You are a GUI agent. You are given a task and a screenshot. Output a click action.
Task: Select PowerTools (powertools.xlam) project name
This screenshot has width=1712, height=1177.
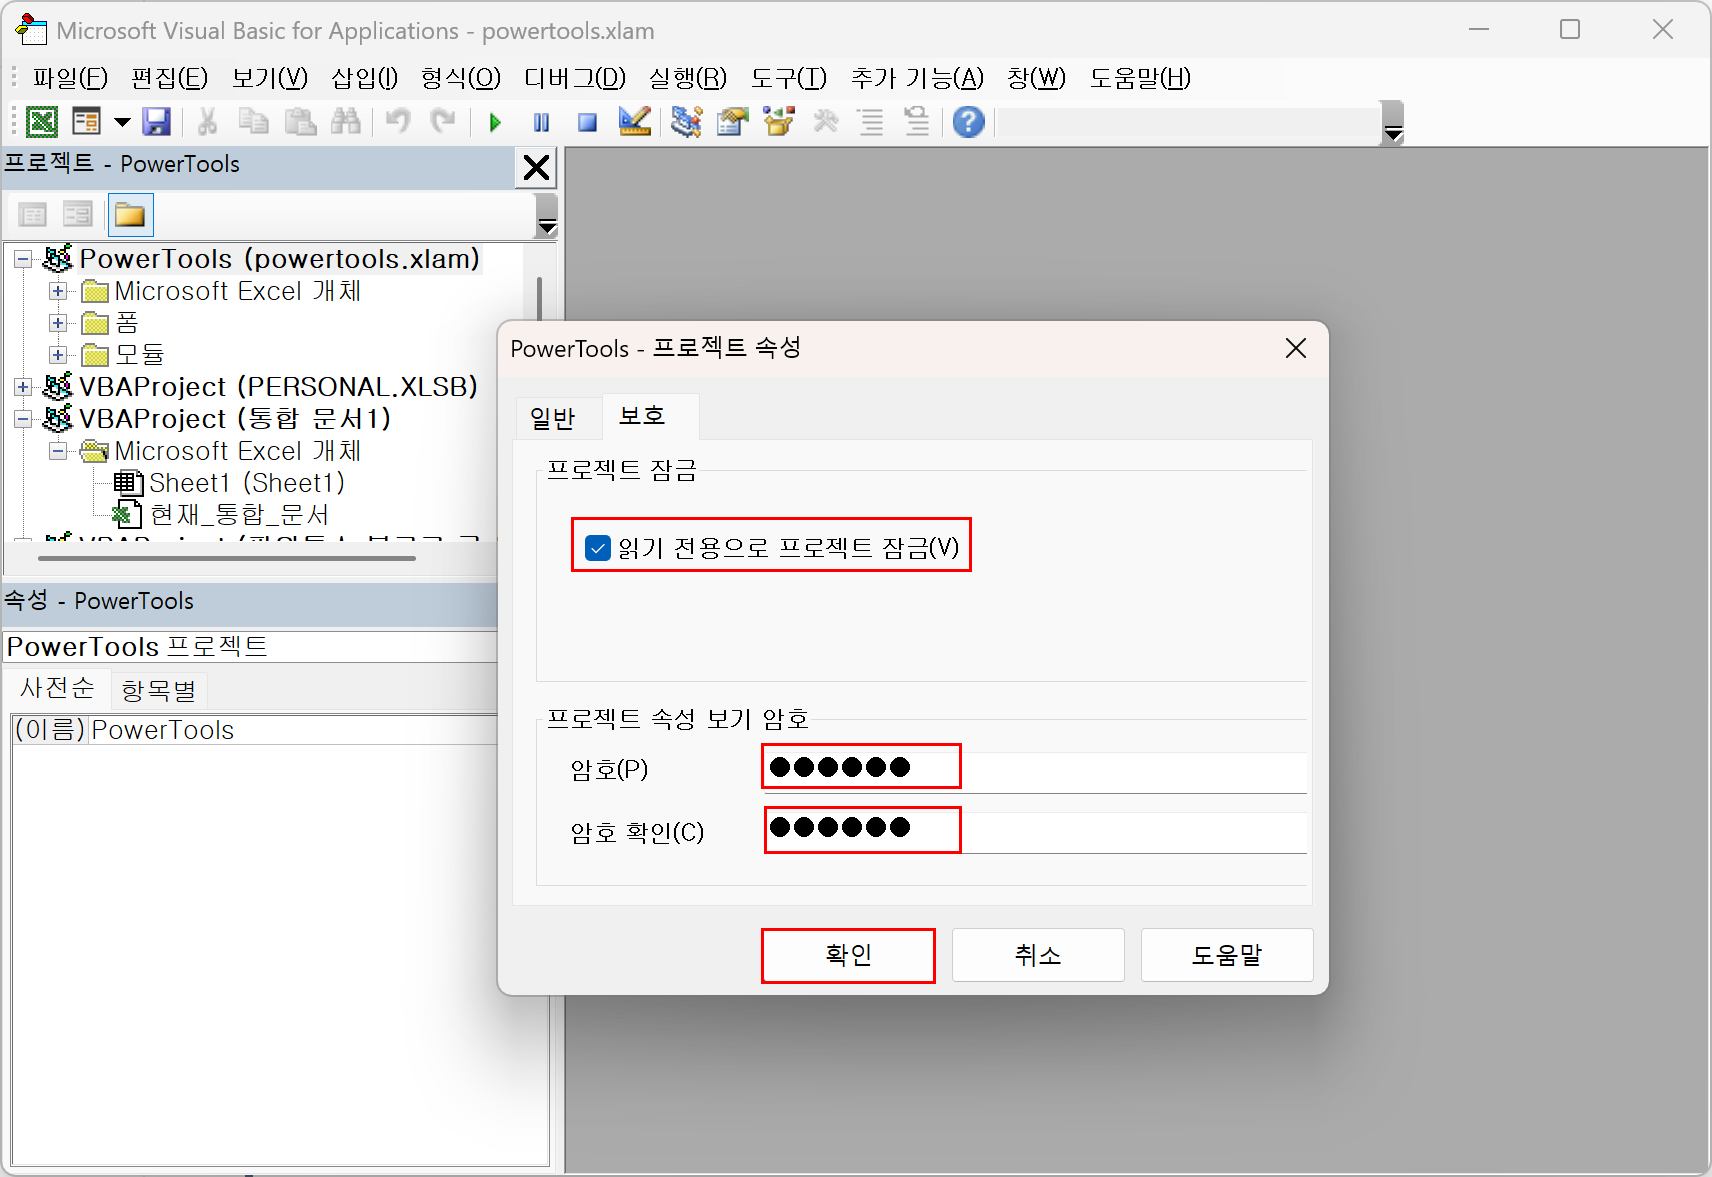click(279, 259)
